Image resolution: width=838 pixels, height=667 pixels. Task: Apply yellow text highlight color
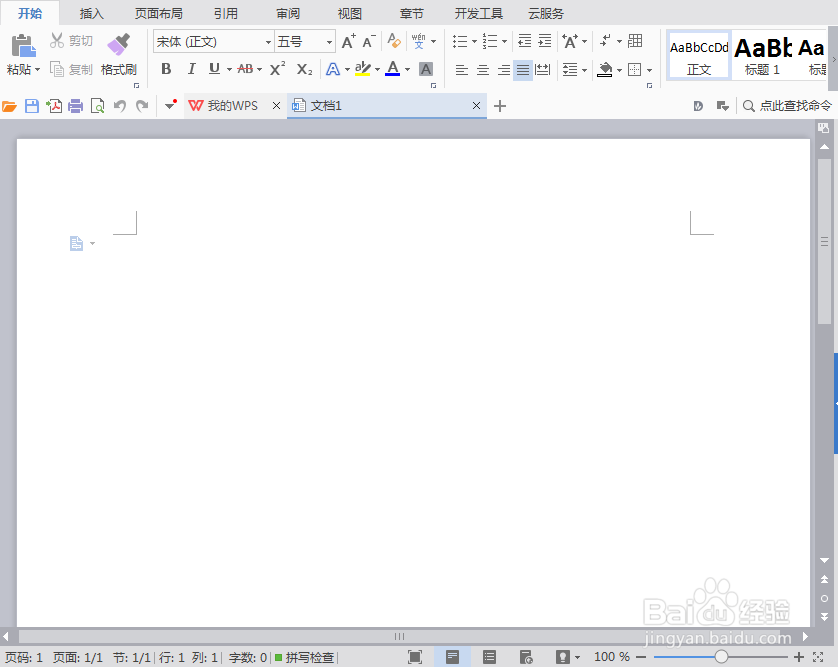tap(363, 69)
